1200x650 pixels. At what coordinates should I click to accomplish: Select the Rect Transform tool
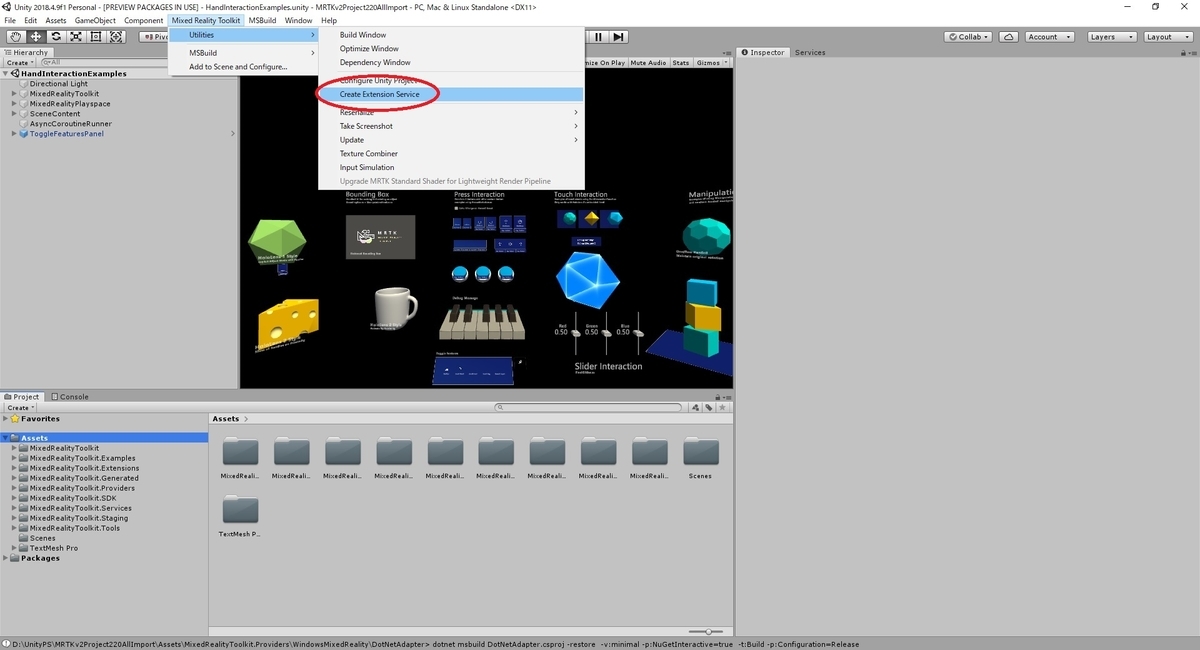tap(96, 37)
